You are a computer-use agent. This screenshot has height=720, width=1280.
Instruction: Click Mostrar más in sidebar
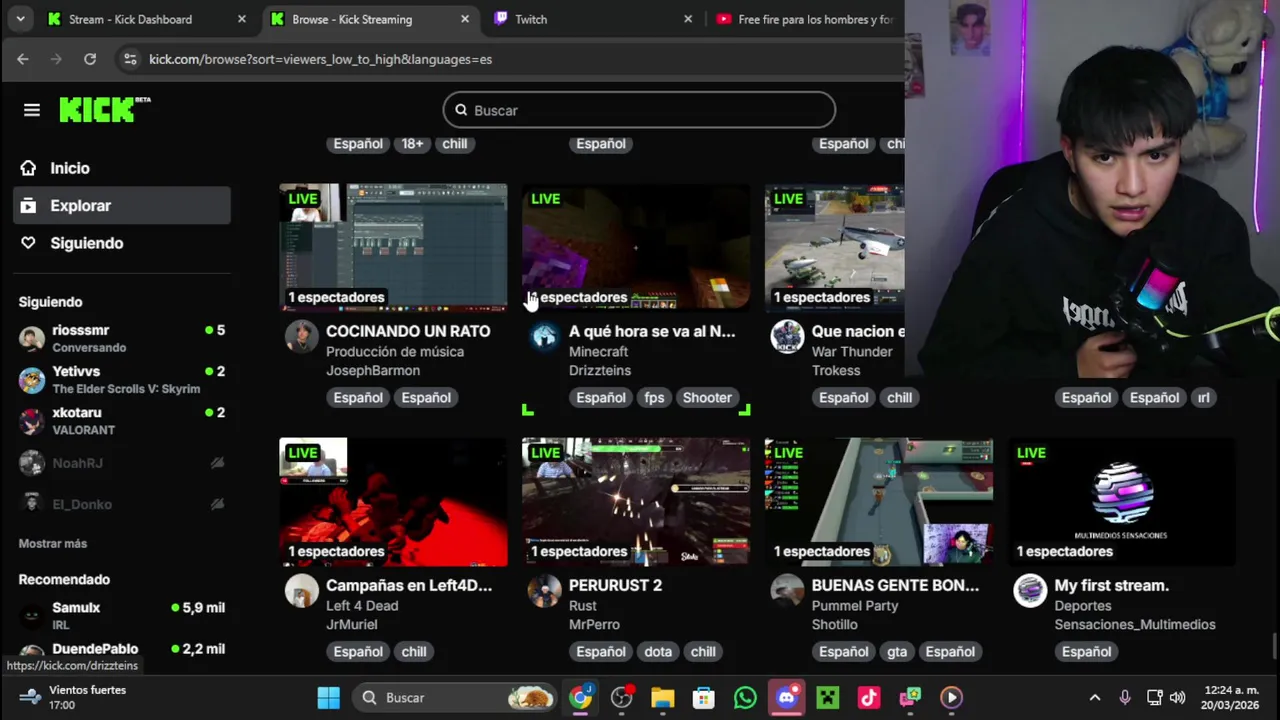click(x=53, y=543)
